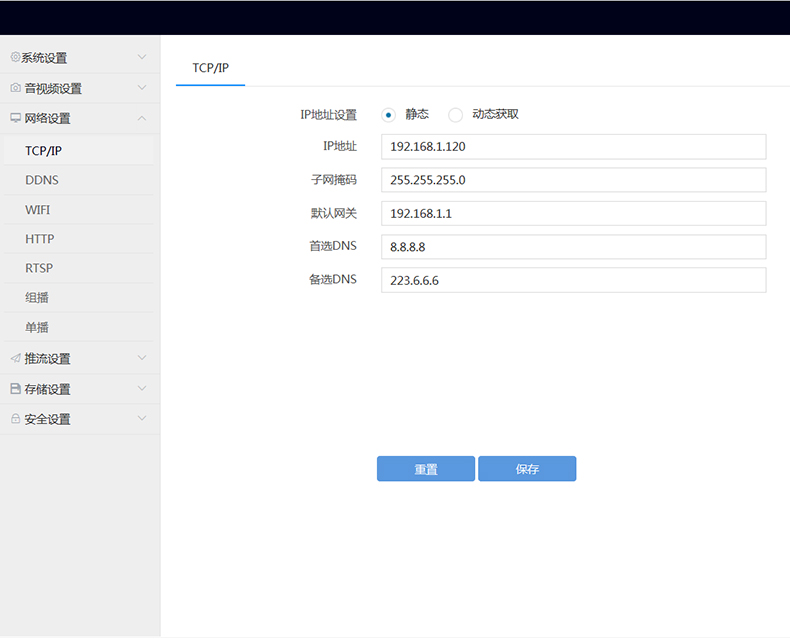Open the HTTP sidebar item
790x639 pixels.
click(79, 239)
